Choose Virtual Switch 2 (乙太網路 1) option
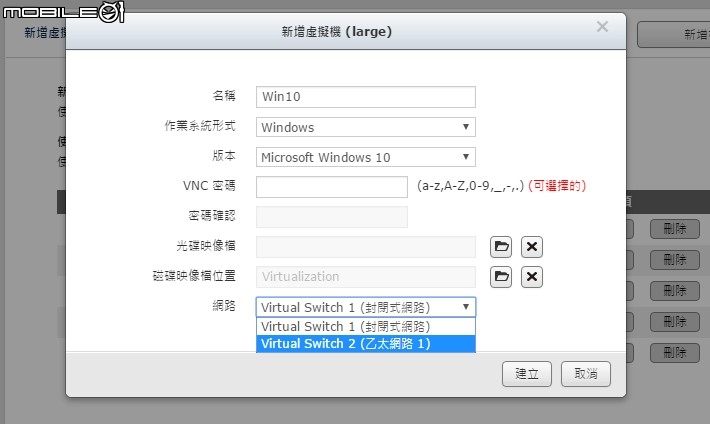710x424 pixels. [x=365, y=344]
